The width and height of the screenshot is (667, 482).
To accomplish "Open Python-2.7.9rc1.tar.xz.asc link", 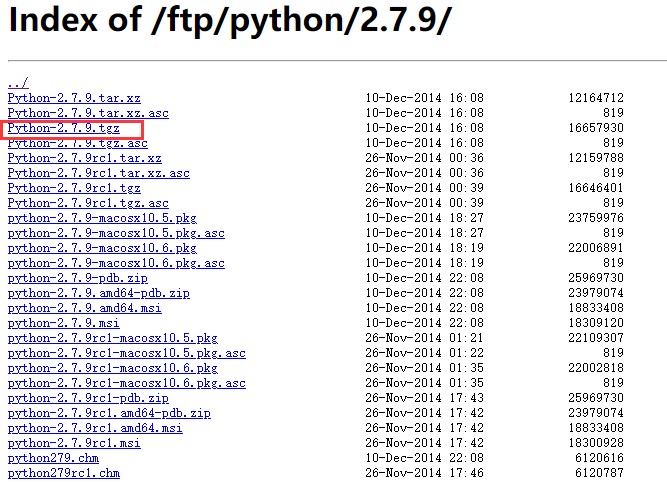I will (99, 173).
